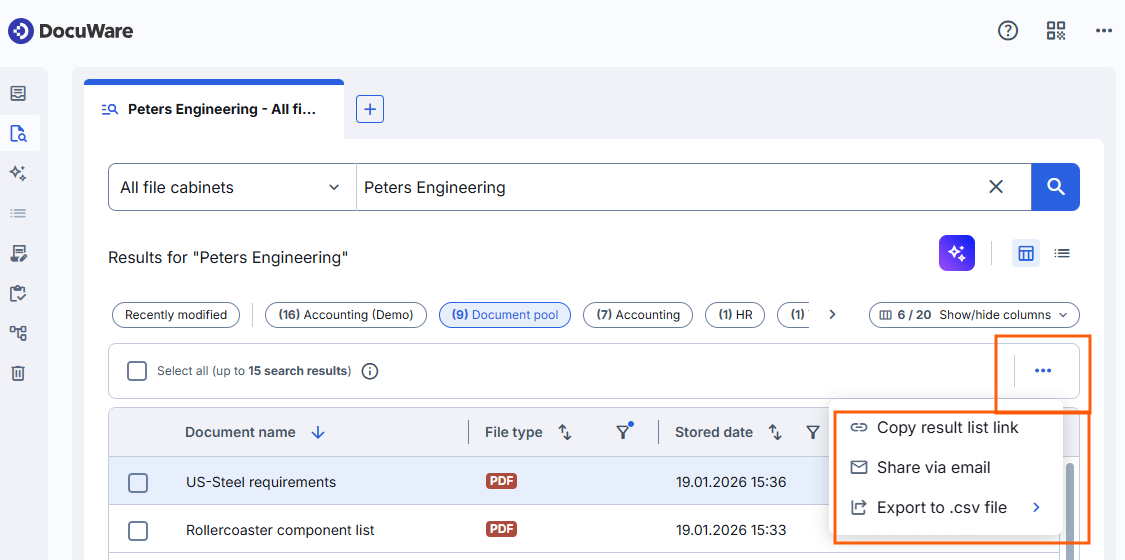The width and height of the screenshot is (1125, 560).
Task: Check the Select all checkbox
Action: [137, 371]
